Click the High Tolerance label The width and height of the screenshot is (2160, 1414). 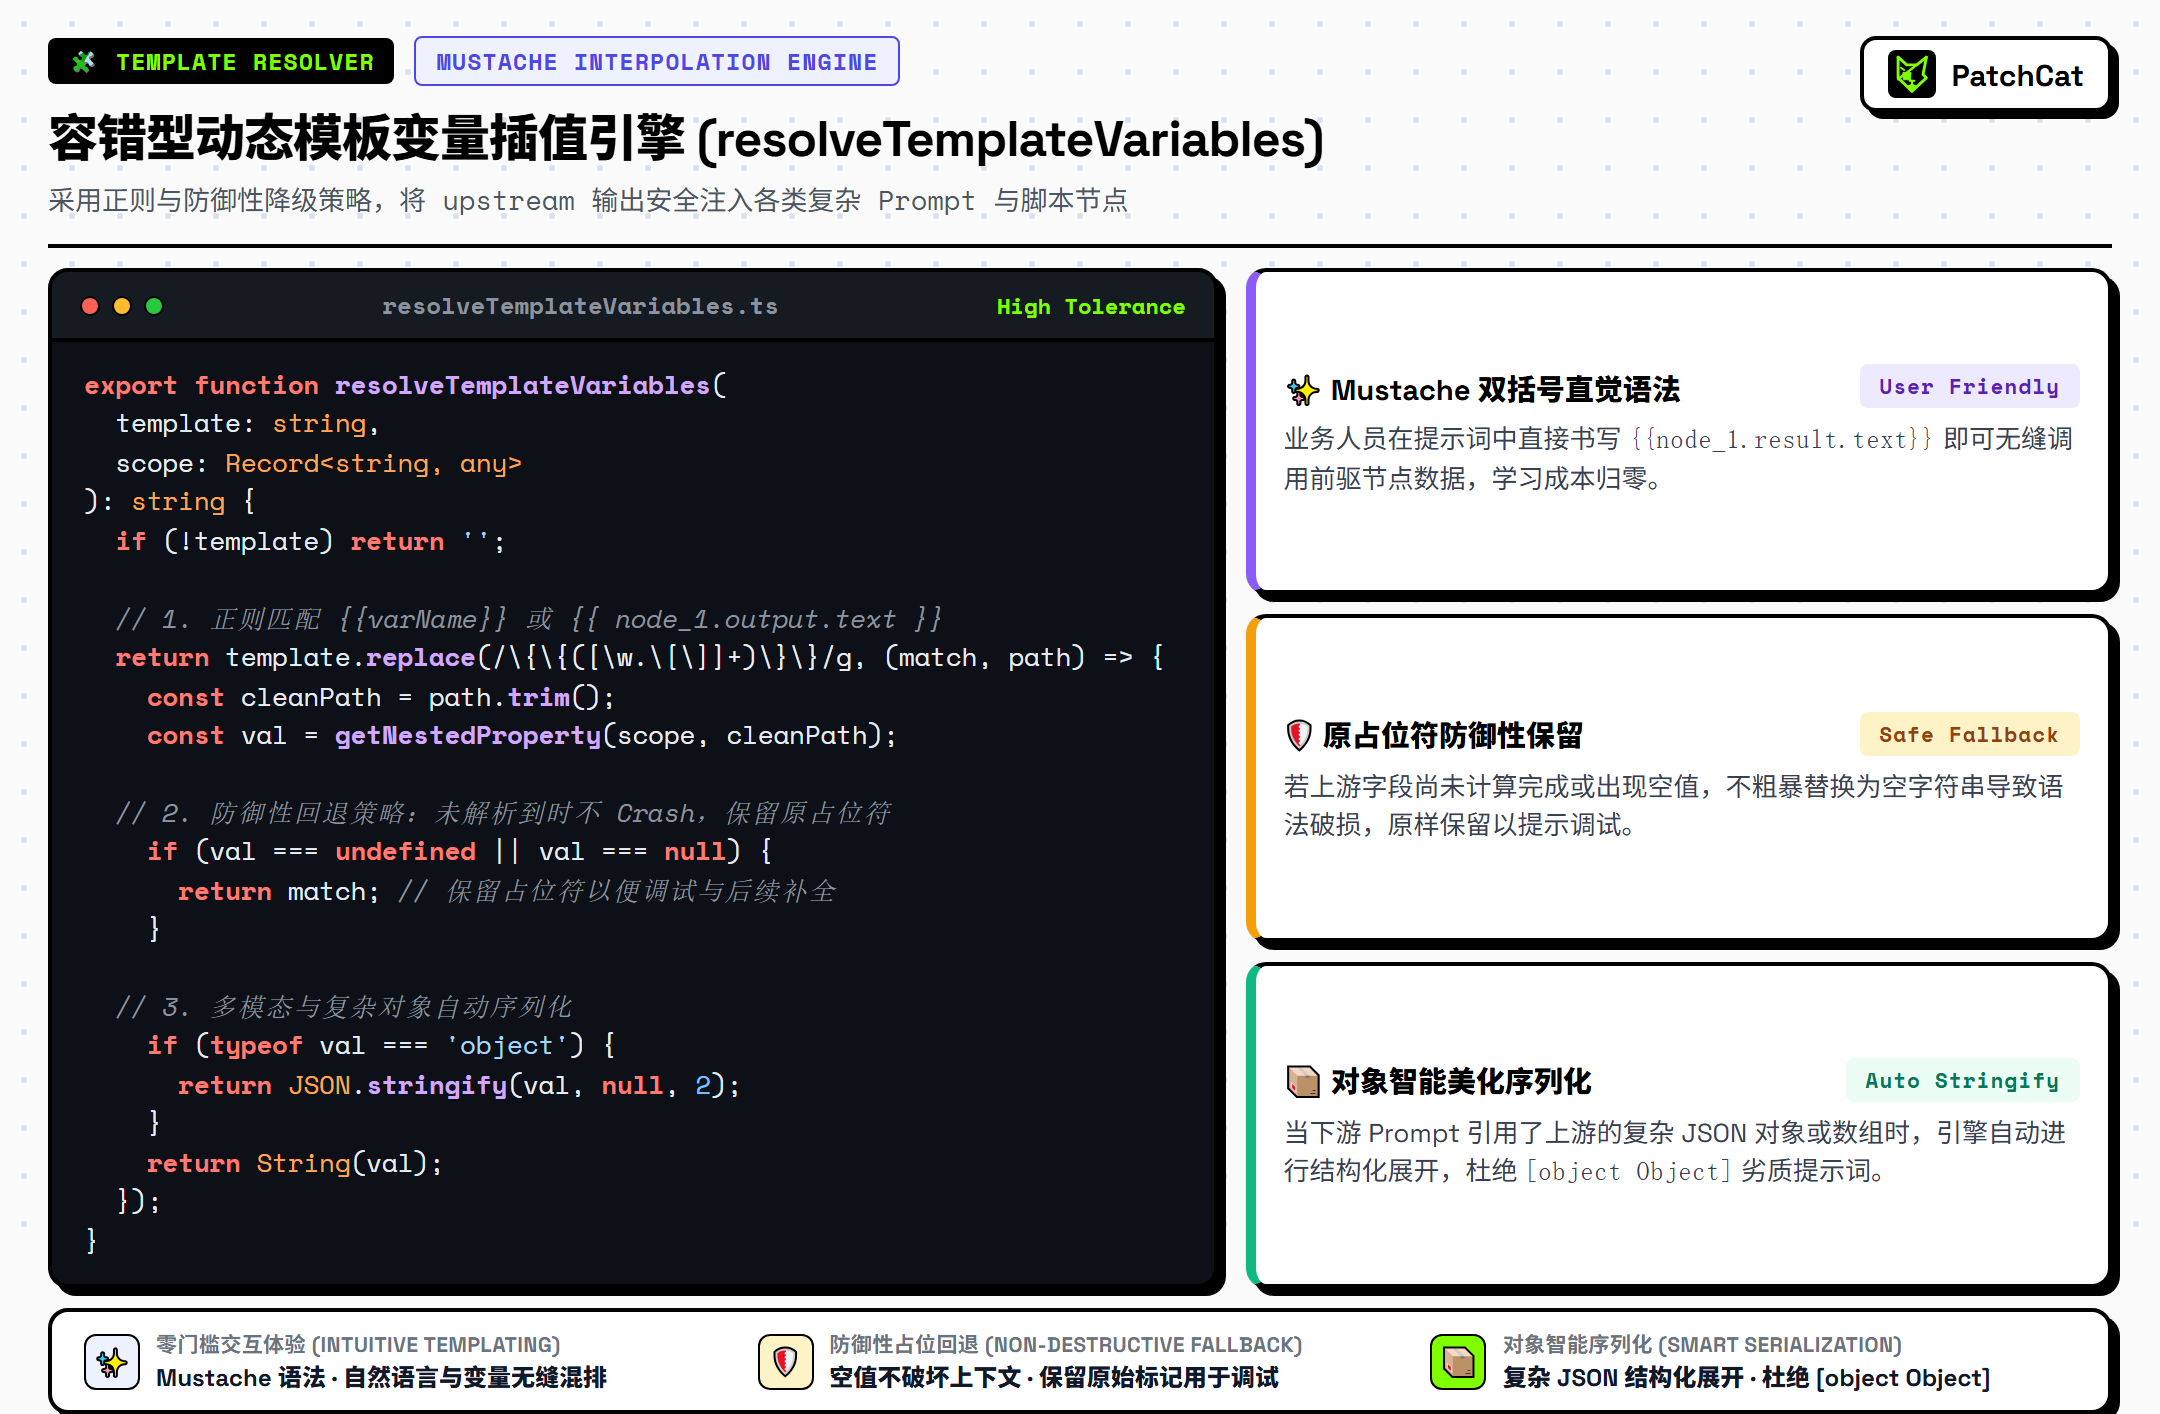pyautogui.click(x=1091, y=307)
